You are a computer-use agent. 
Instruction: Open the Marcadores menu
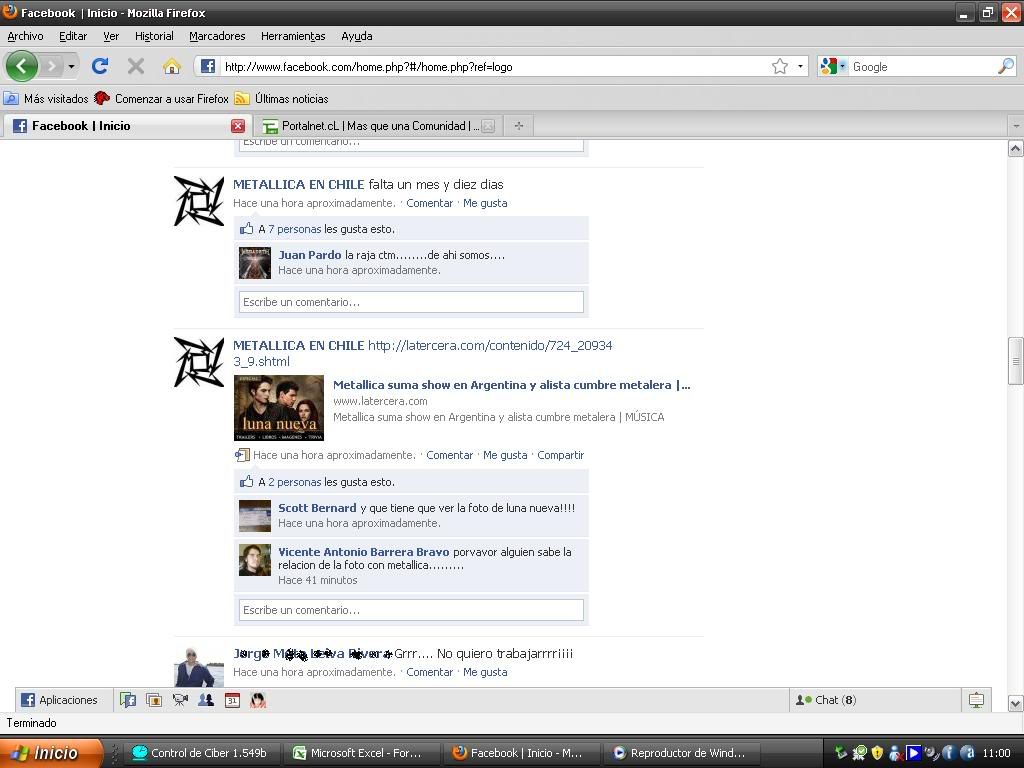(217, 36)
